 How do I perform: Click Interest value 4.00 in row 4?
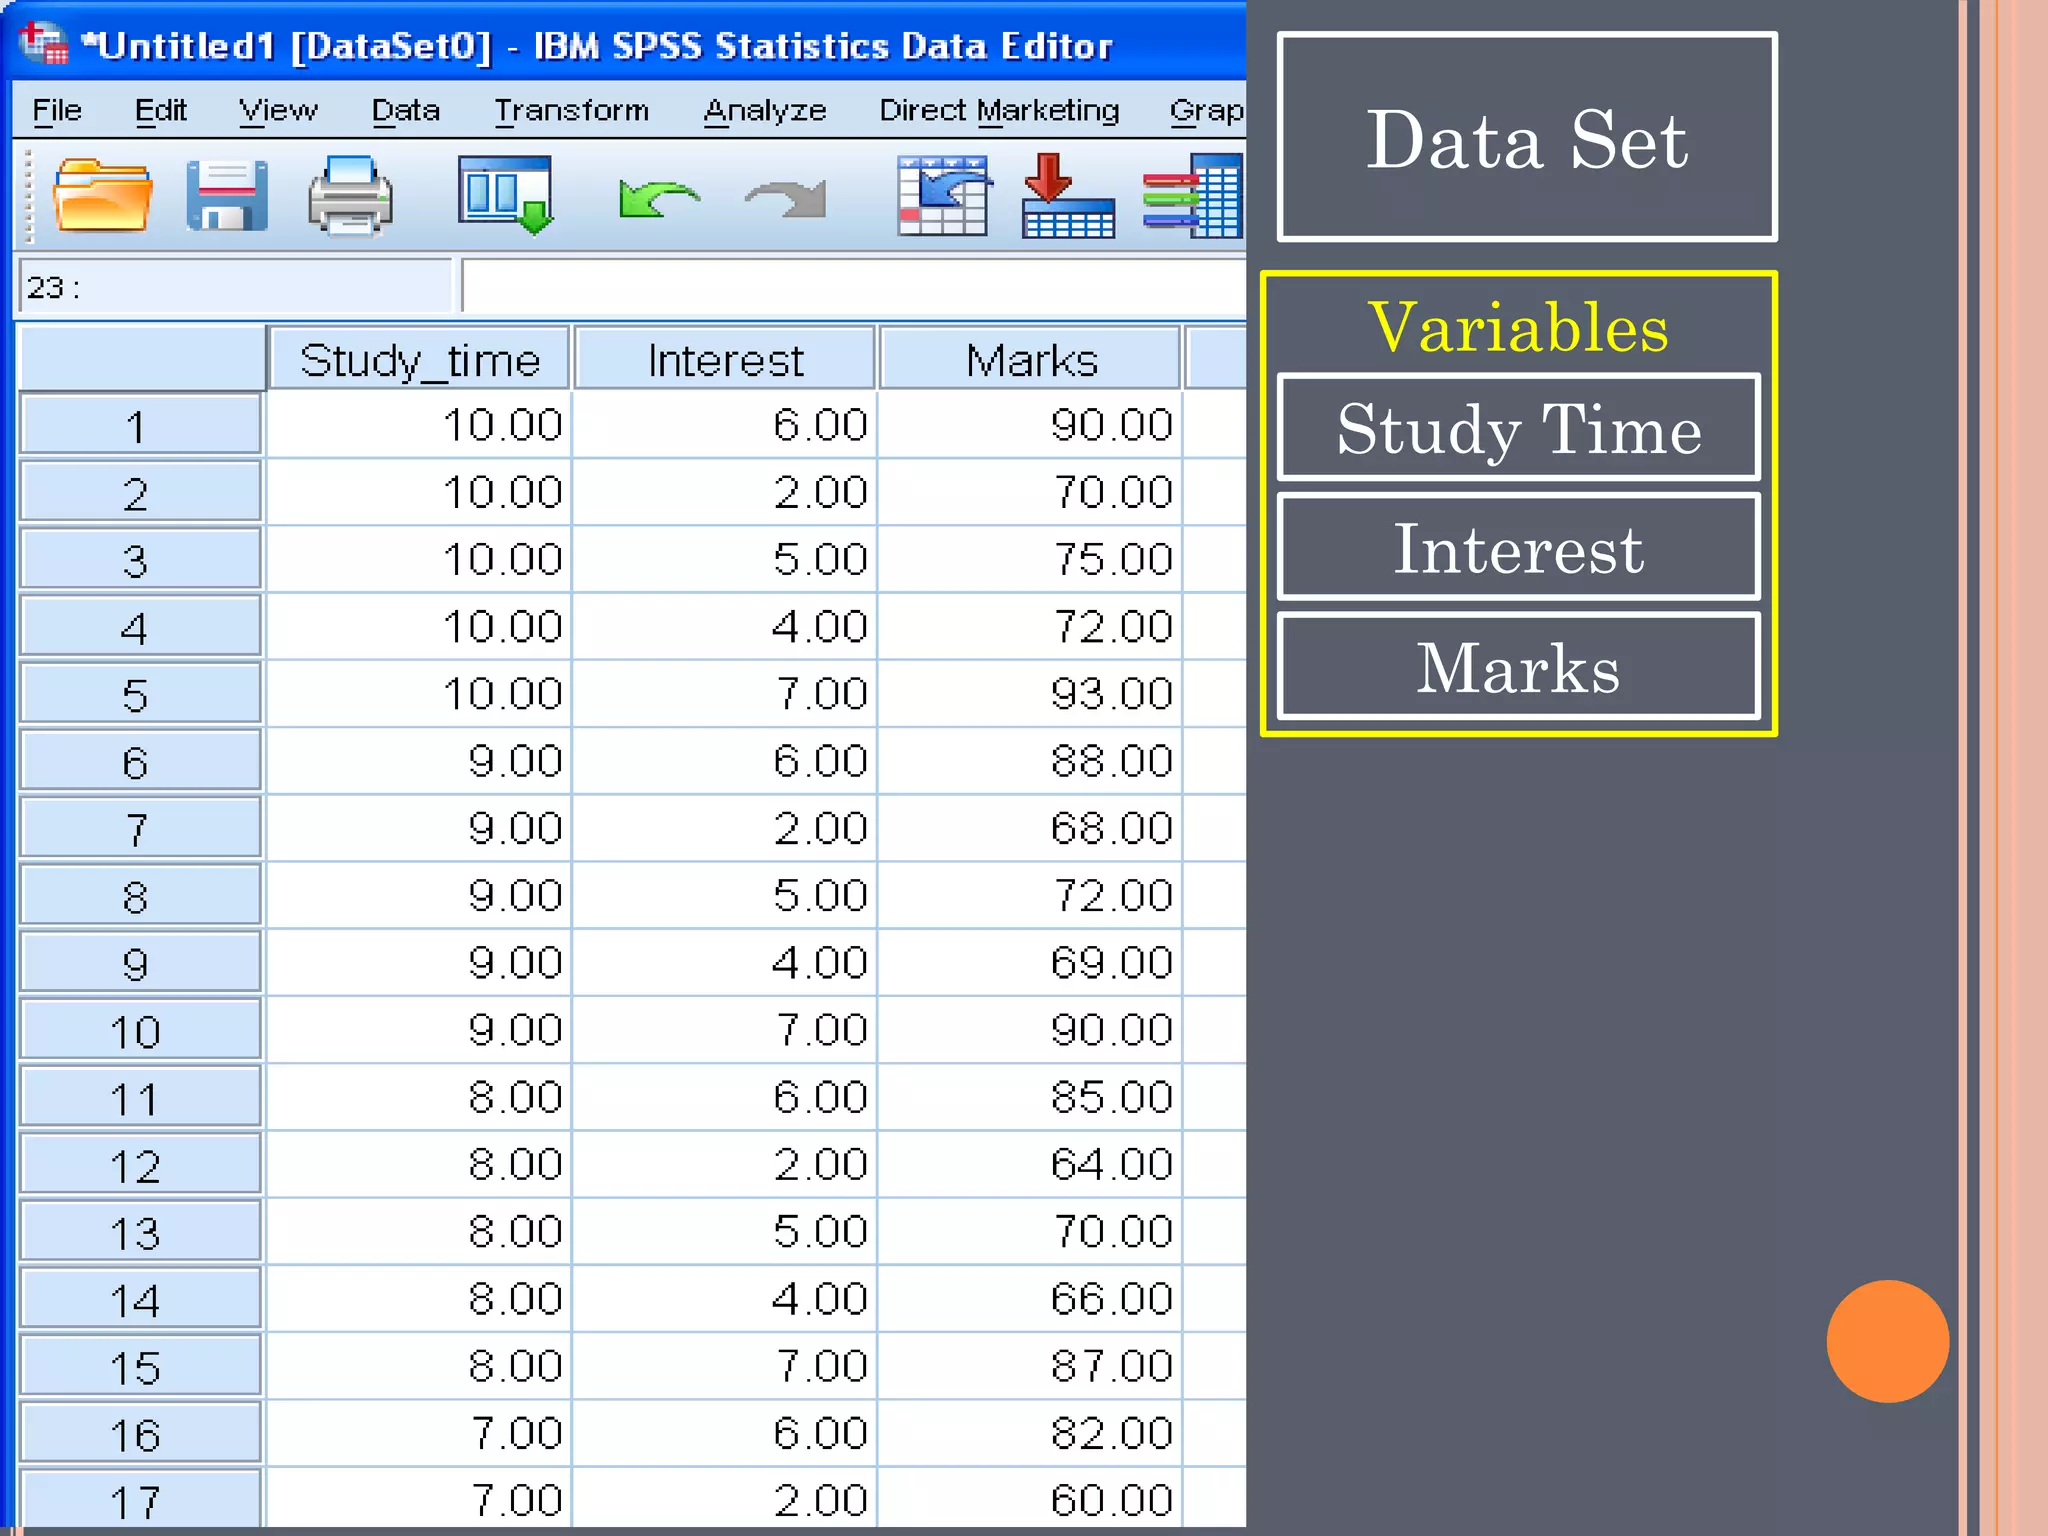725,627
